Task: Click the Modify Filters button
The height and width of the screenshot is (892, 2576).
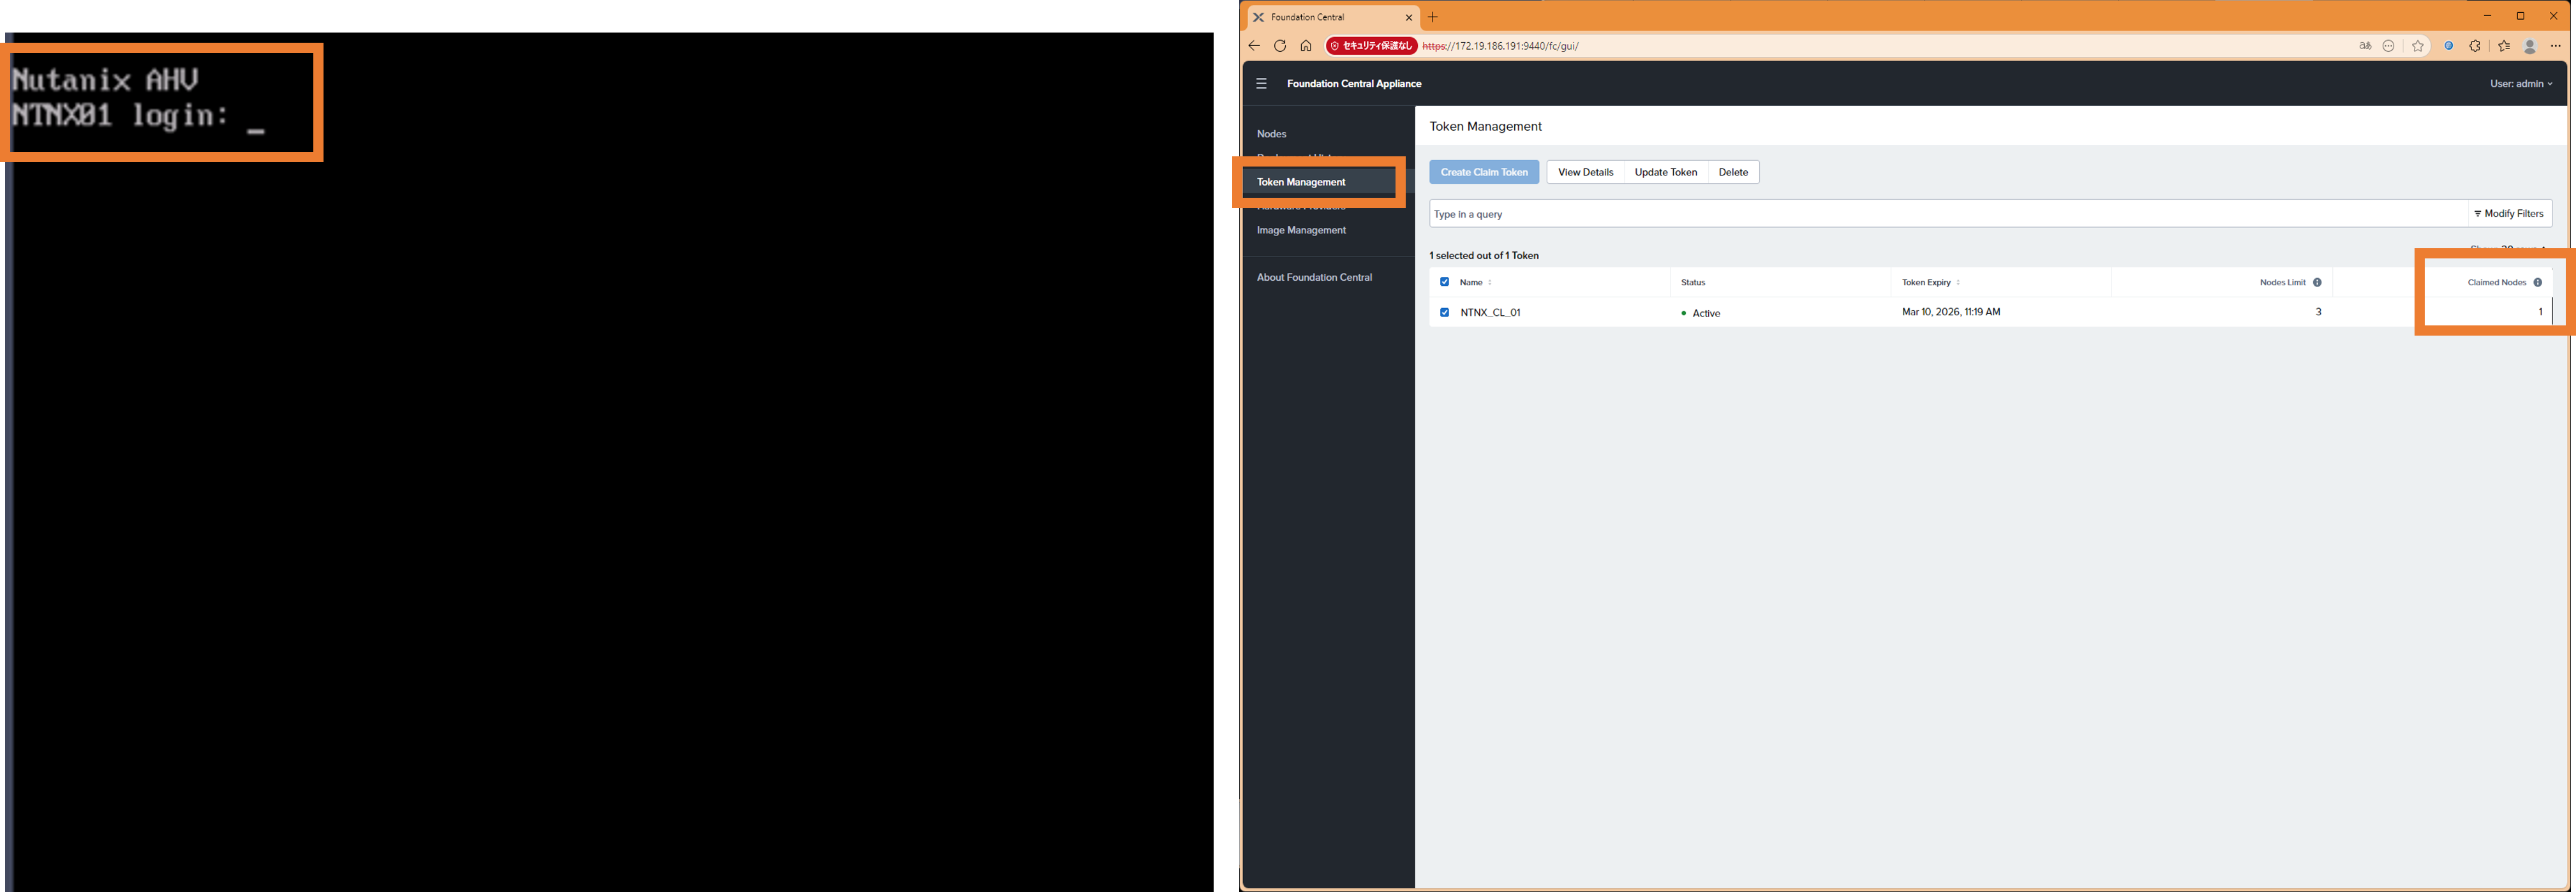Action: pyautogui.click(x=2509, y=214)
